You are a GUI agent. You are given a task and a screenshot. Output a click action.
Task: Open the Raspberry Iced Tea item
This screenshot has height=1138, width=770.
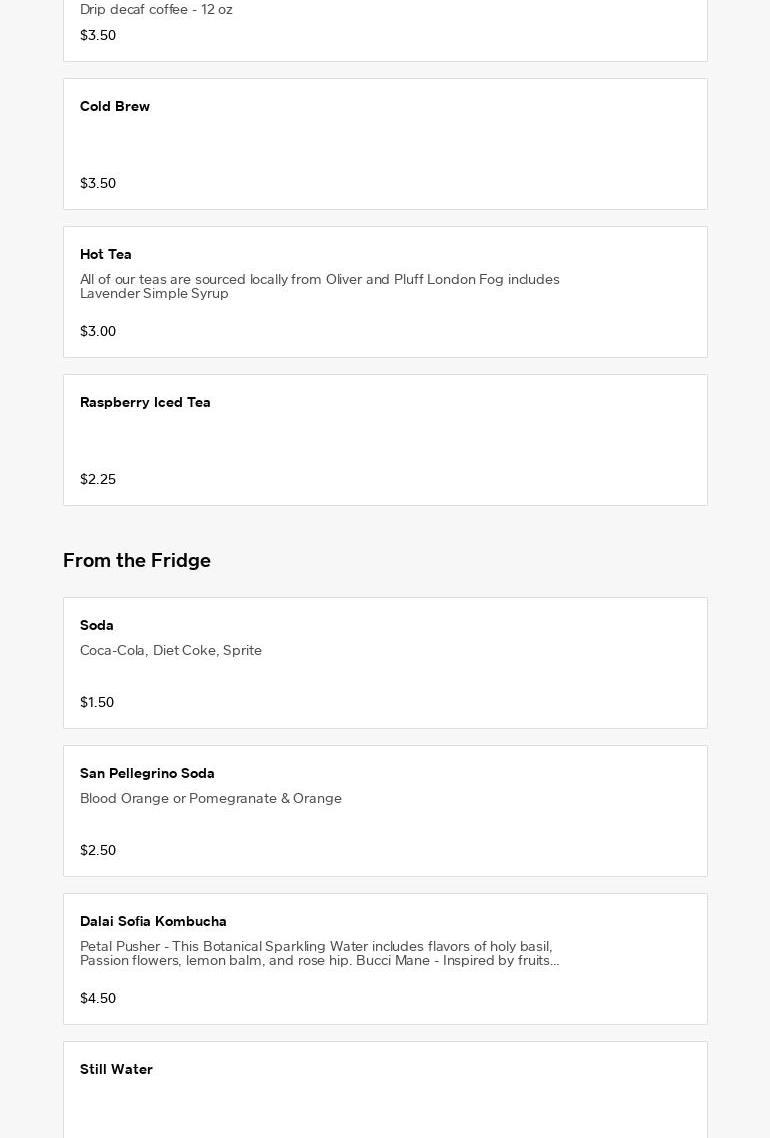(145, 403)
